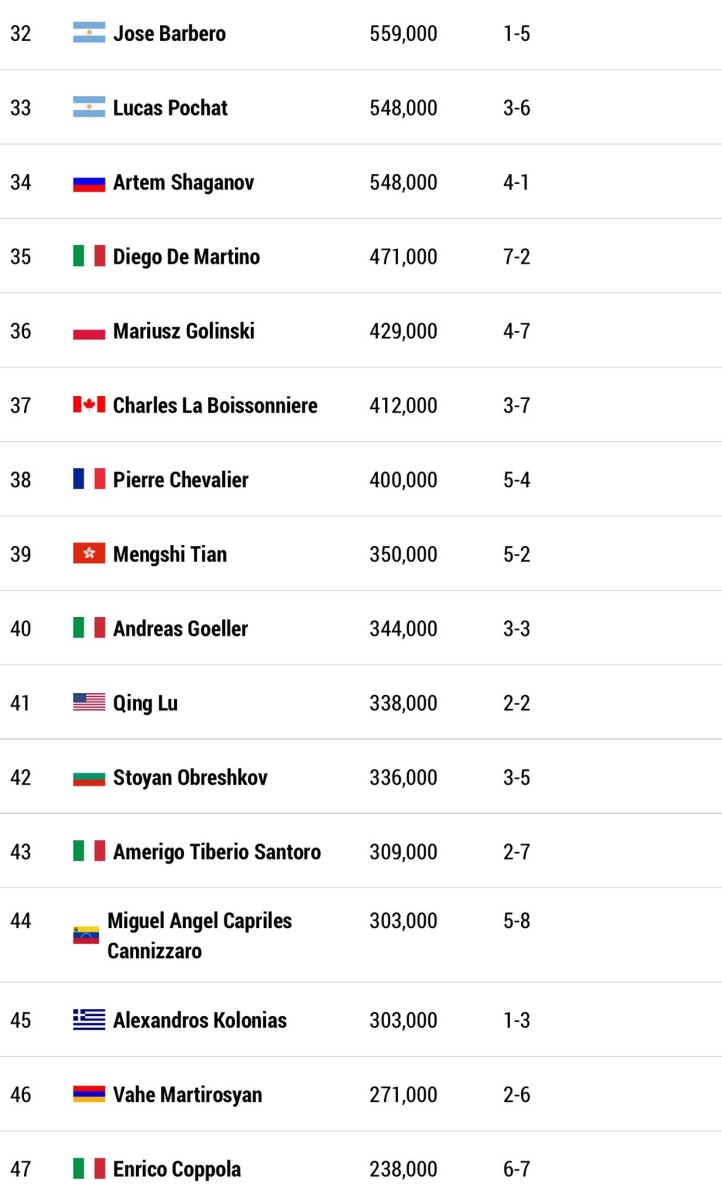
Task: Click rank number 42 in the list
Action: click(21, 778)
